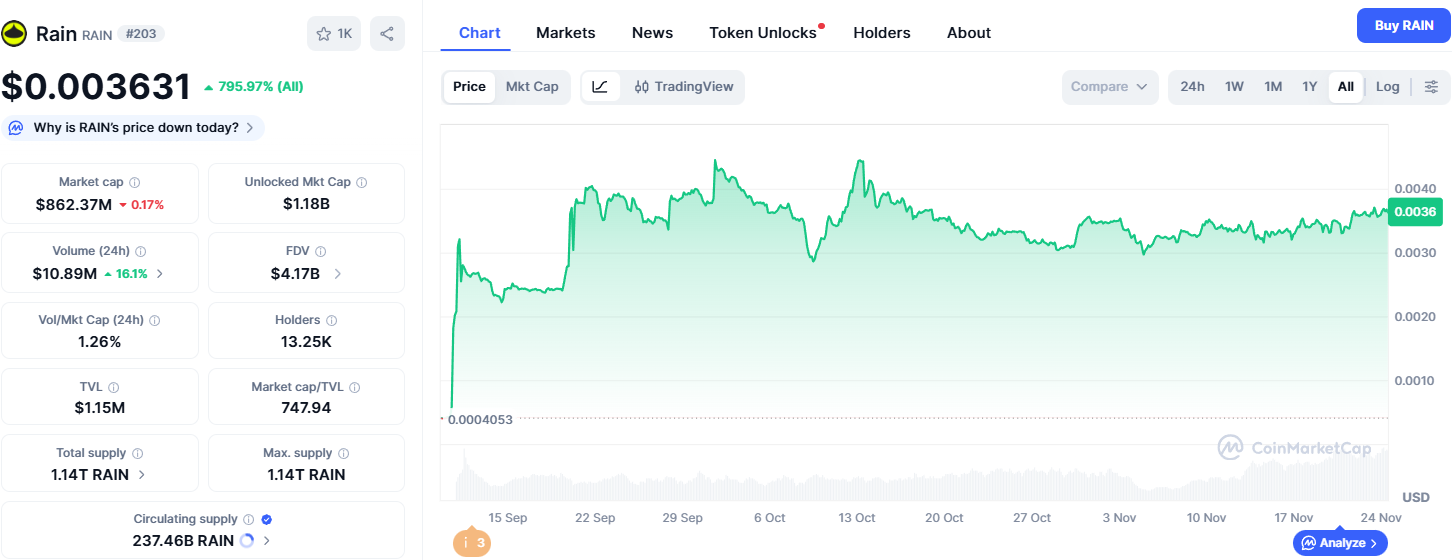Select the 24h time range

pos(1192,87)
